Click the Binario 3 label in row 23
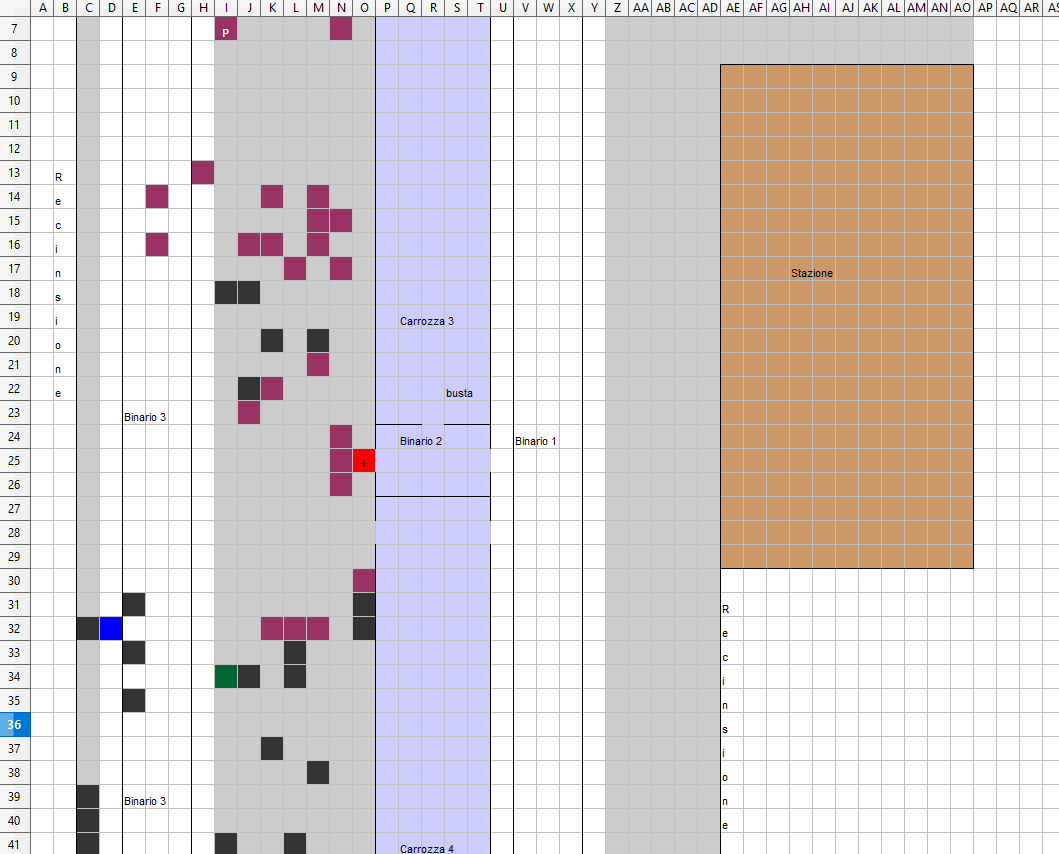1059x854 pixels. [145, 417]
